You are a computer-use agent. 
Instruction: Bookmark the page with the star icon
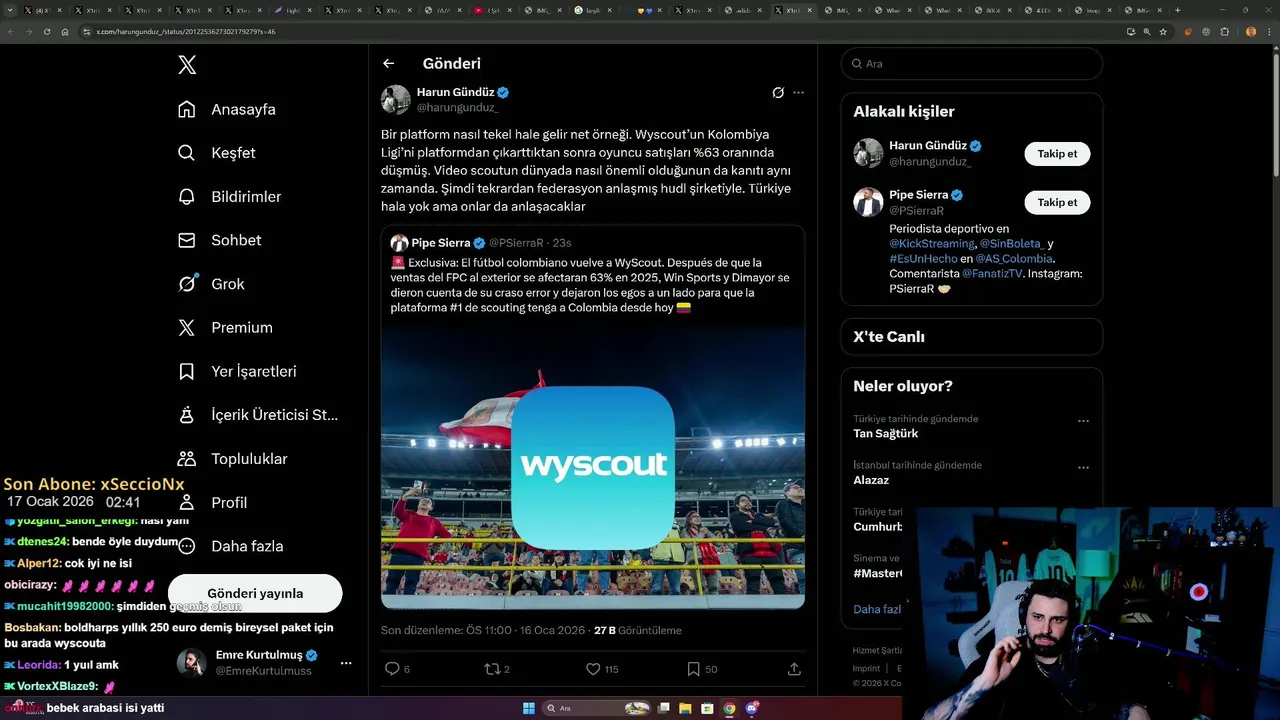[1163, 31]
